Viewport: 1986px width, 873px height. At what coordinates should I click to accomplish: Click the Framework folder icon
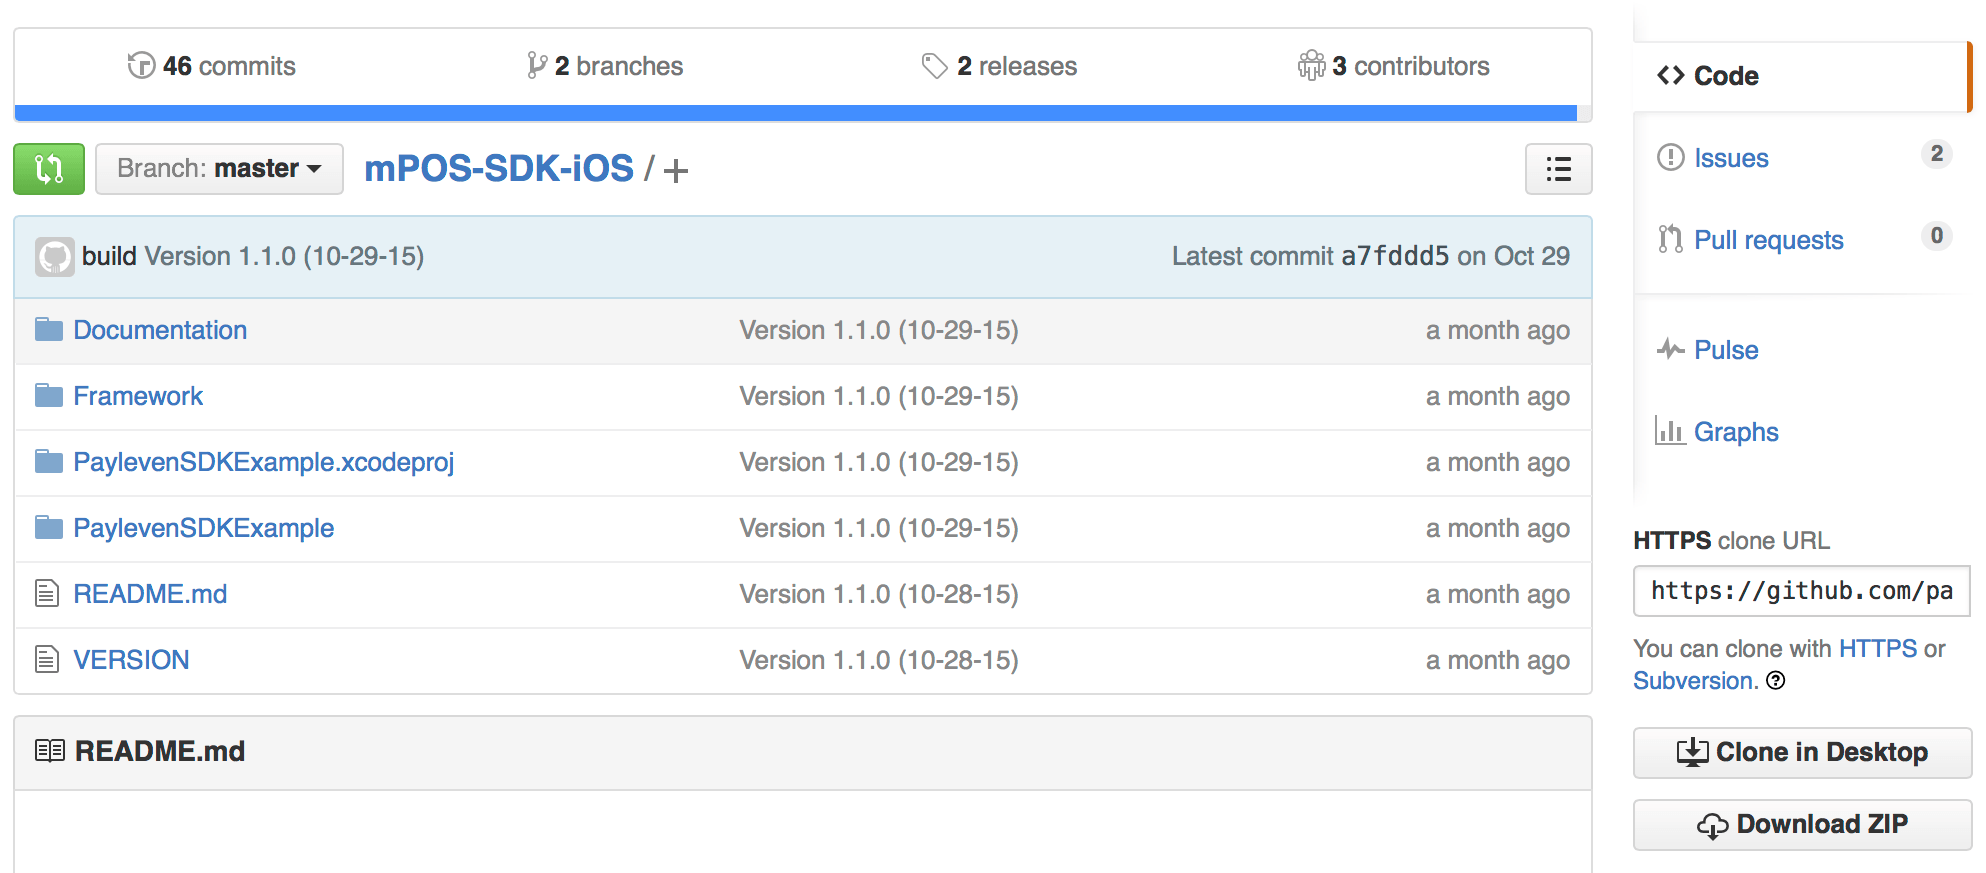[49, 395]
